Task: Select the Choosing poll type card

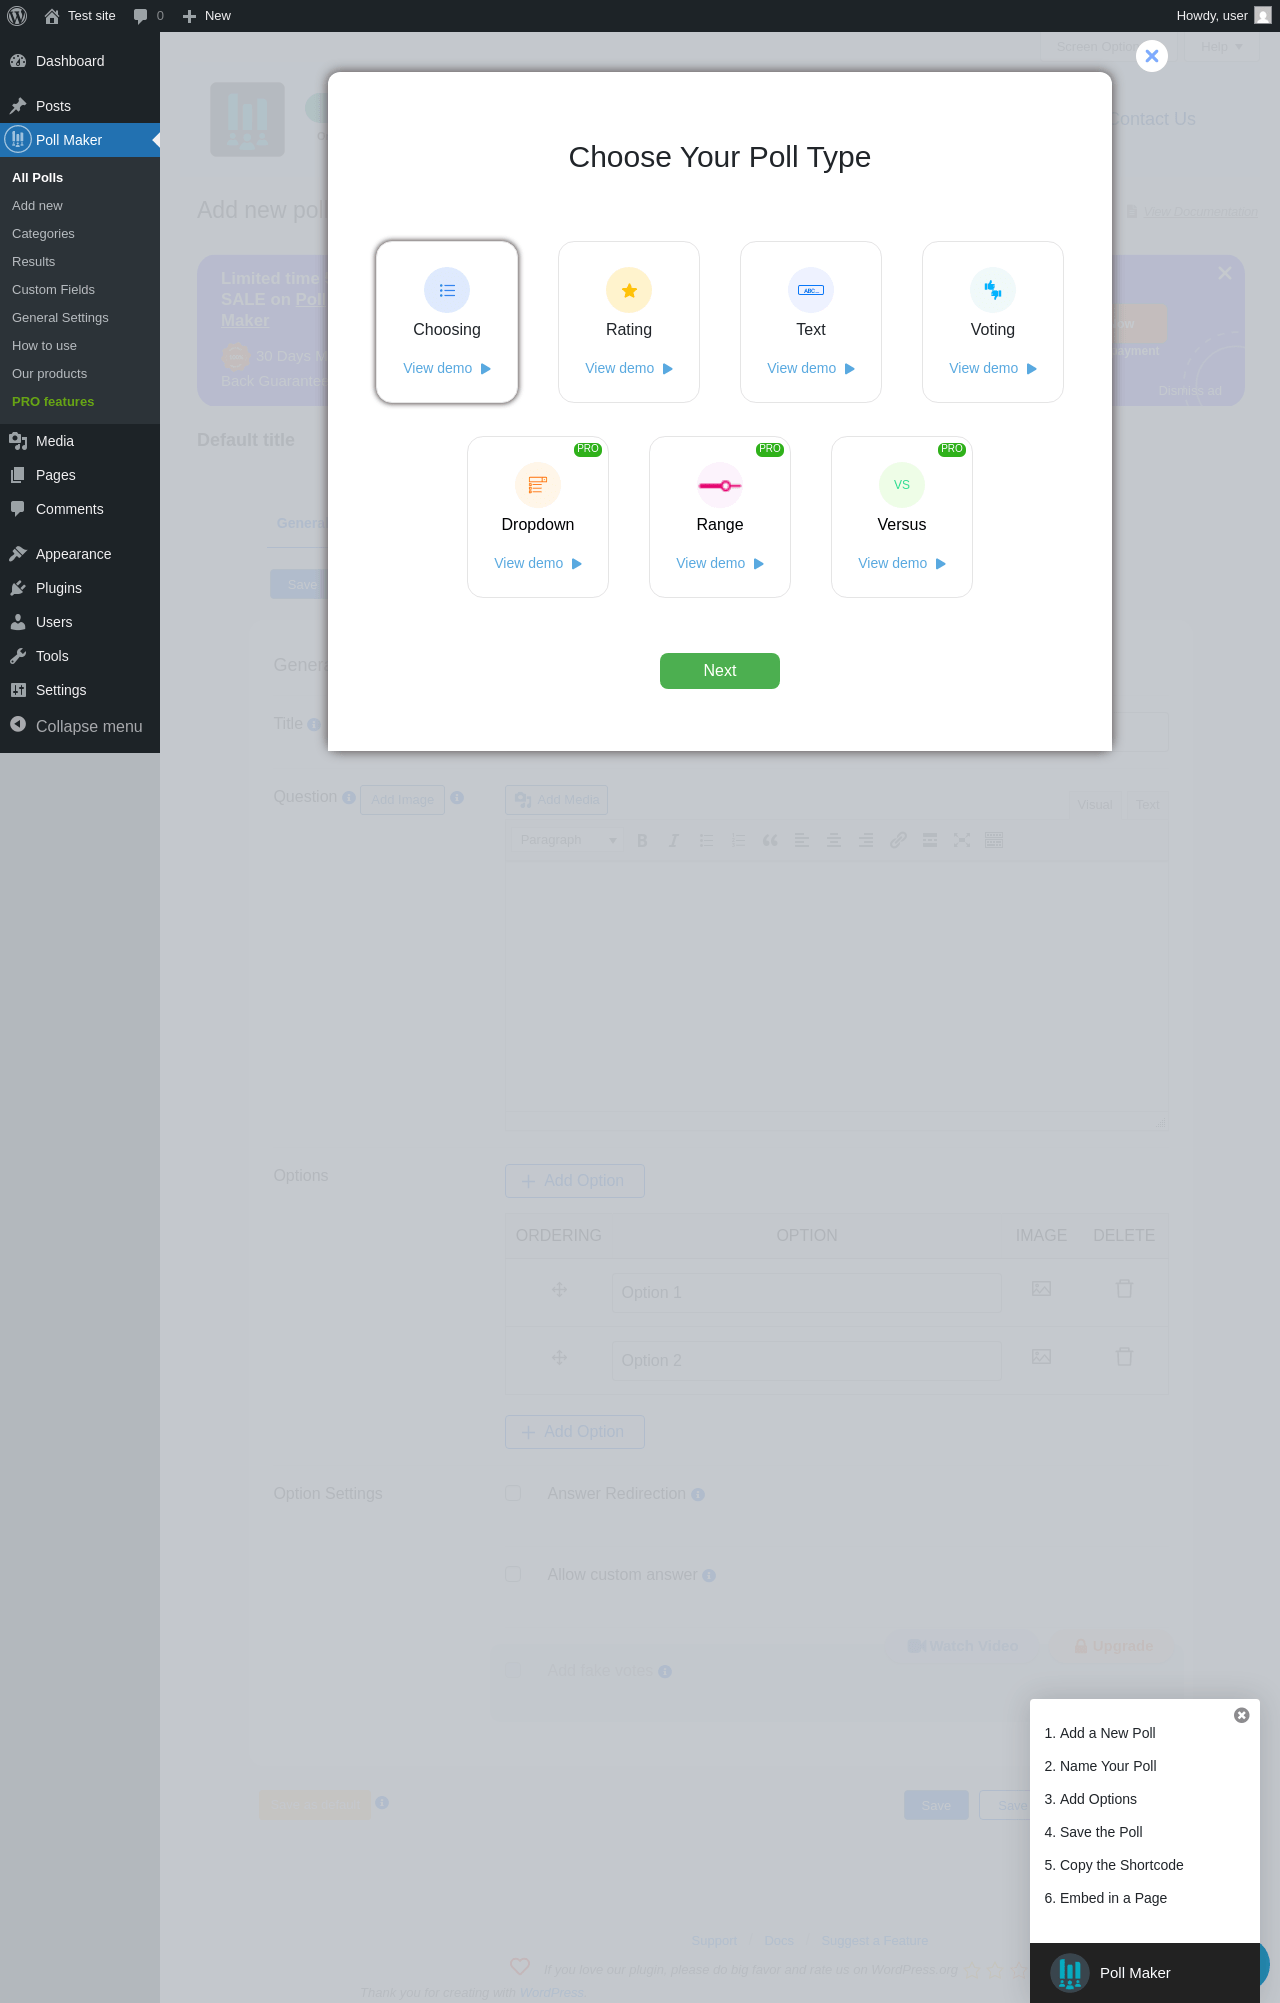Action: 447,322
